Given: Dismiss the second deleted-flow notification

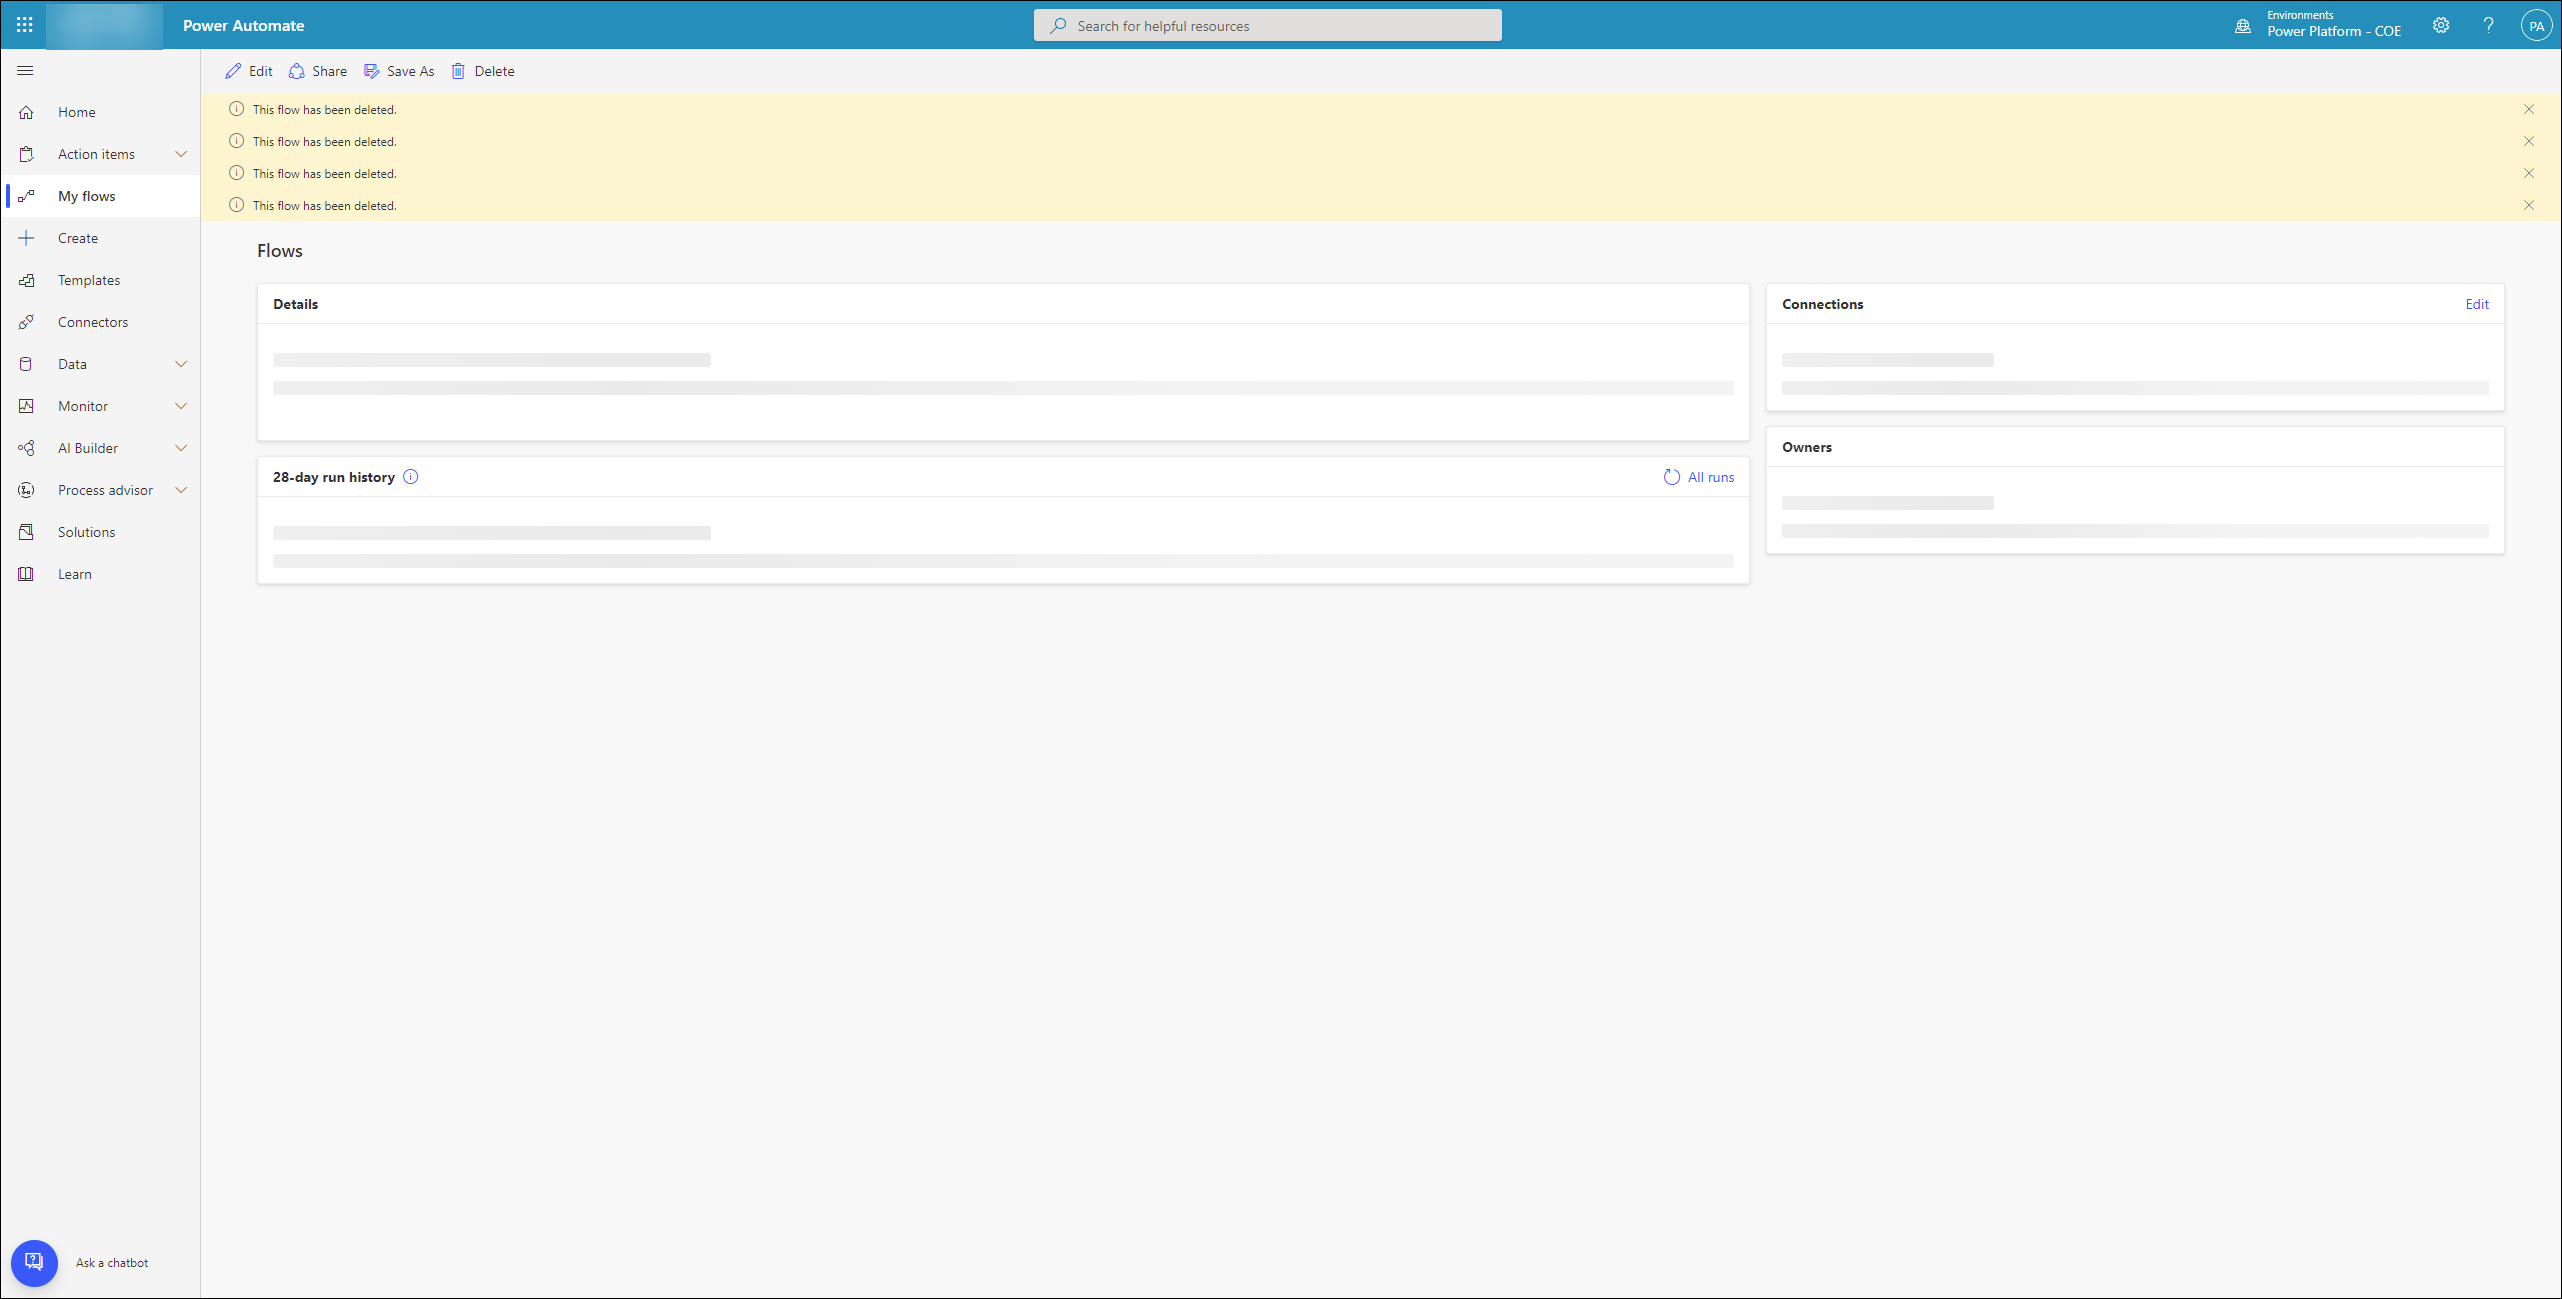Looking at the screenshot, I should point(2528,141).
